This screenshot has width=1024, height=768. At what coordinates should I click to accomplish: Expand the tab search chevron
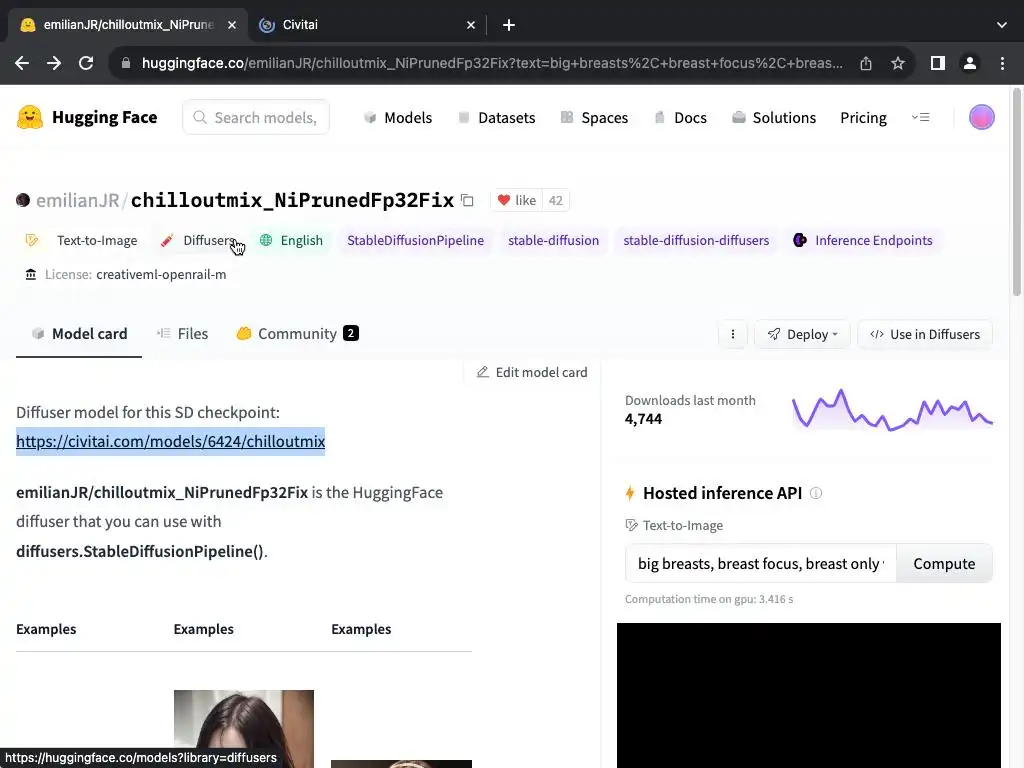pyautogui.click(x=1002, y=25)
